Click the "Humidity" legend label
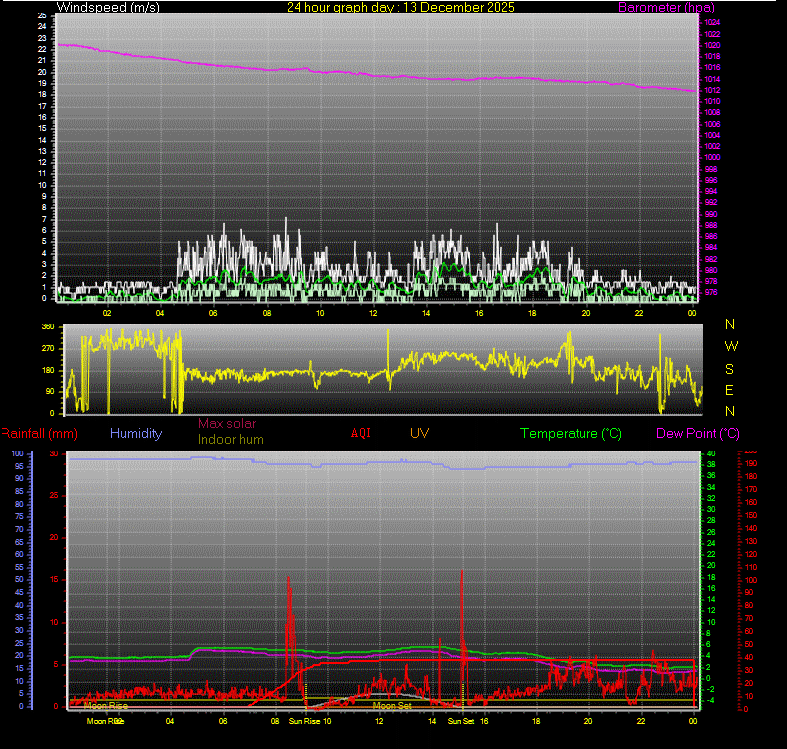Viewport: 787px width, 749px height. 136,433
